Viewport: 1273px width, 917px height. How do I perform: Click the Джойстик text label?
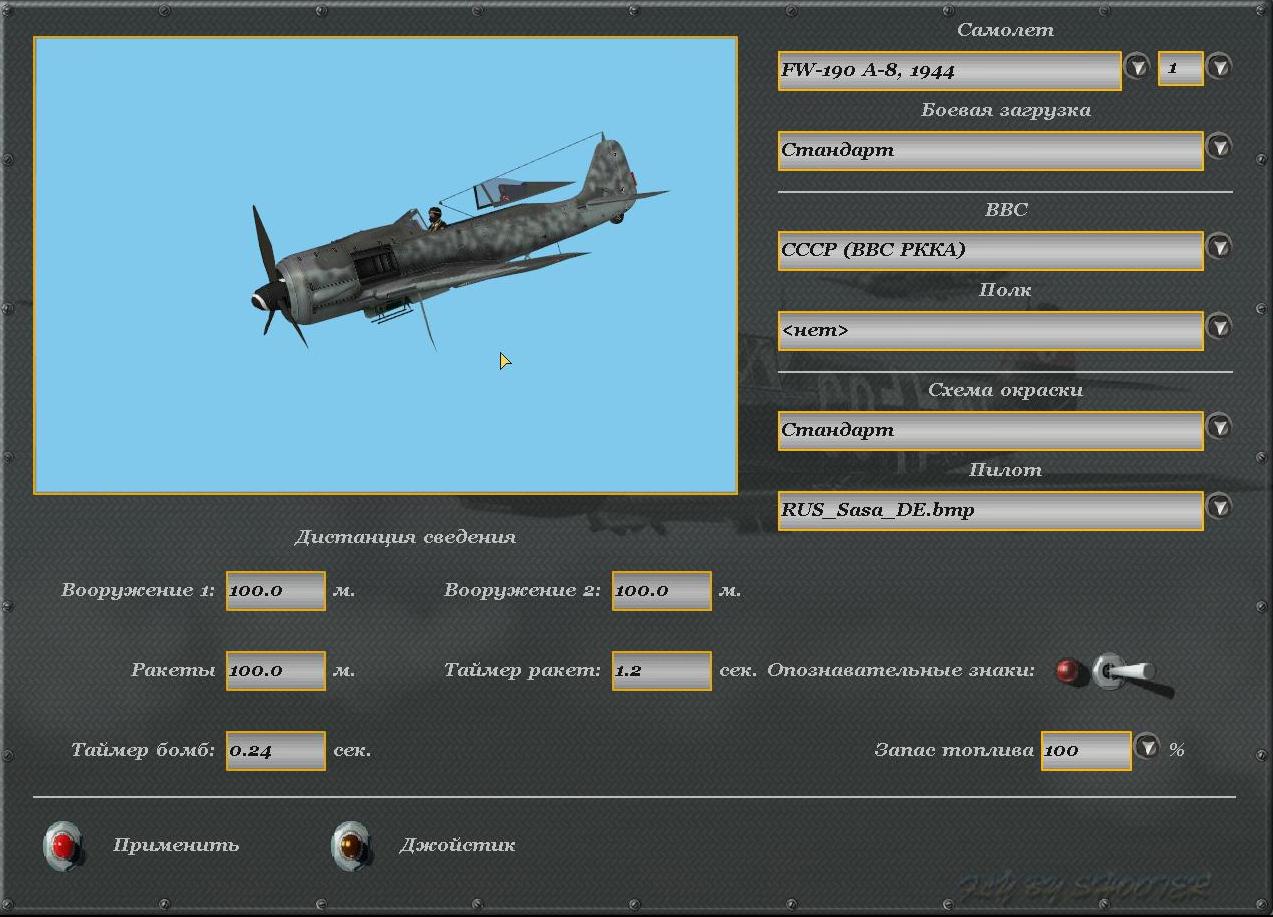[x=457, y=845]
